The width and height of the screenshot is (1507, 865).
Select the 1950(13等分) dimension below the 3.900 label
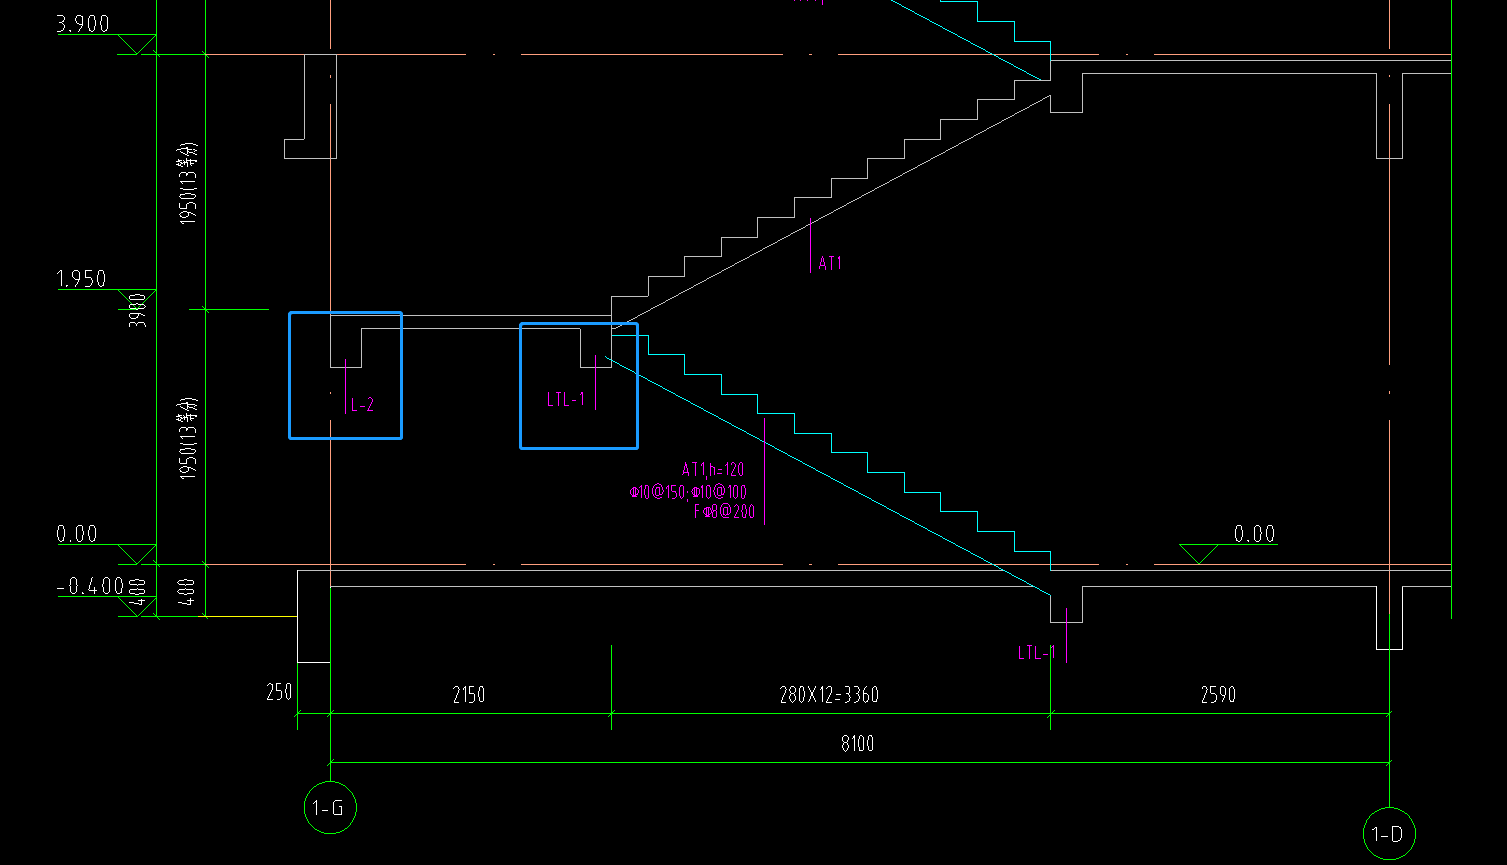click(188, 183)
